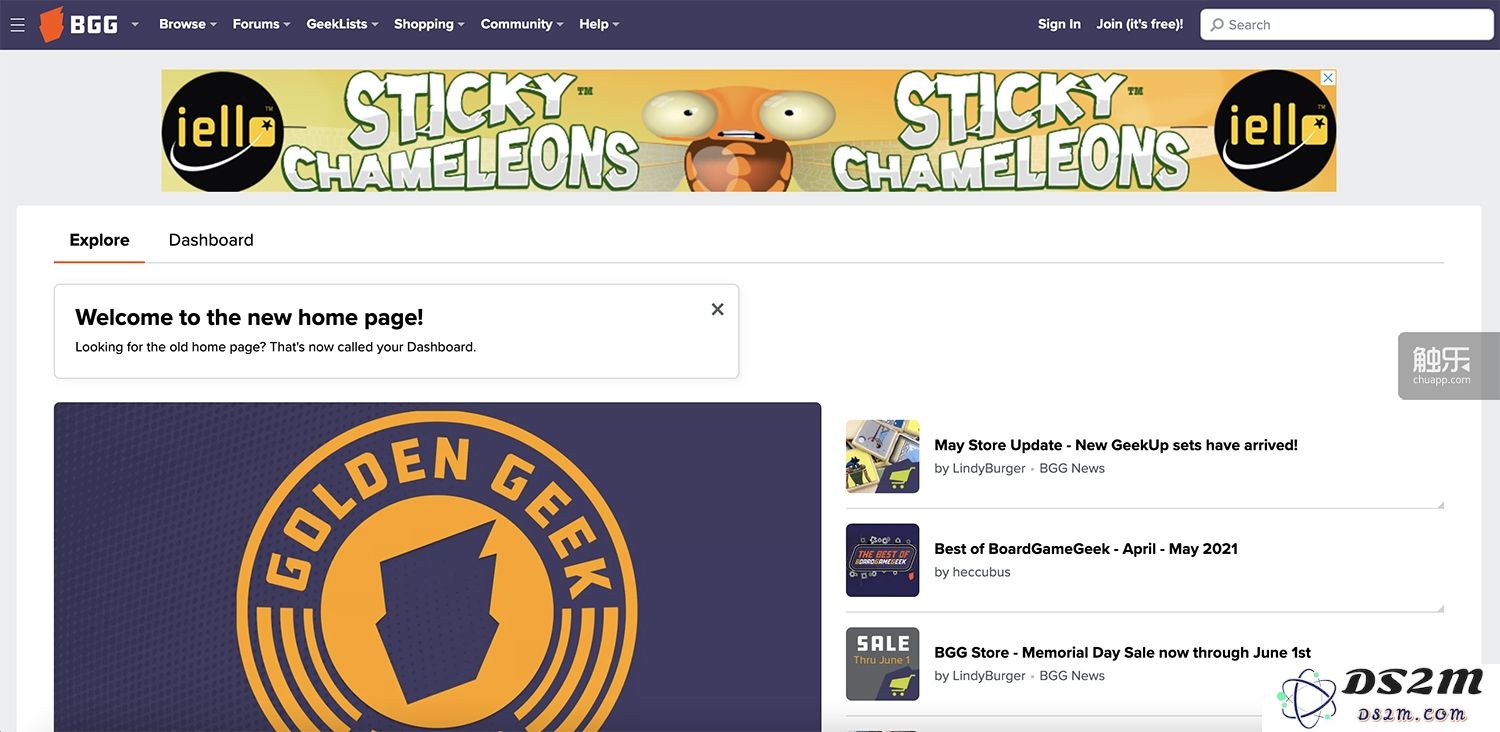The width and height of the screenshot is (1500, 732).
Task: Close the Sticky Chameleons ad
Action: tap(1328, 78)
